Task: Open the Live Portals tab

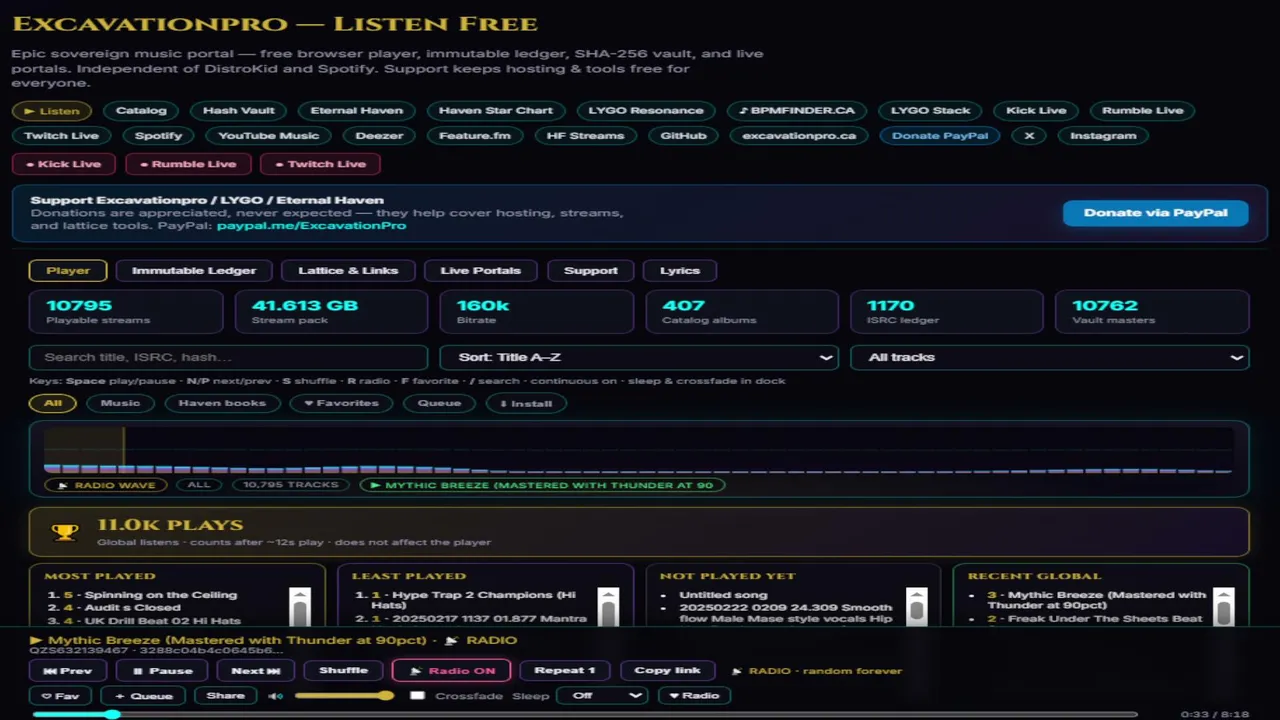Action: click(x=480, y=271)
